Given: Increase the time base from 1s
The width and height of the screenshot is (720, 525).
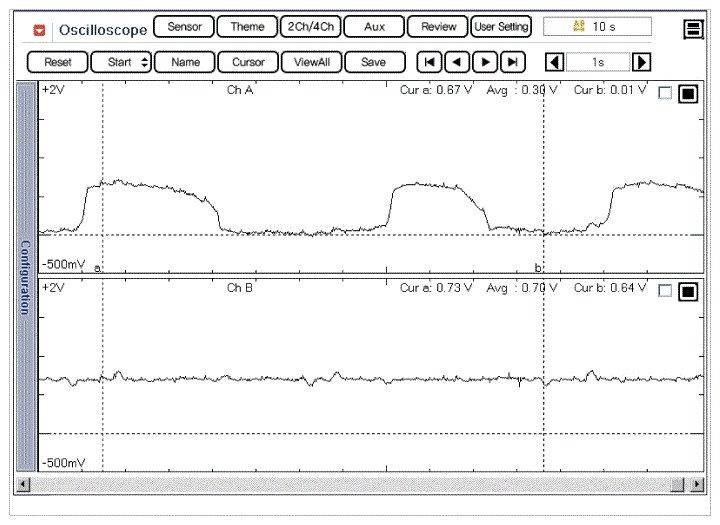Looking at the screenshot, I should coord(642,62).
